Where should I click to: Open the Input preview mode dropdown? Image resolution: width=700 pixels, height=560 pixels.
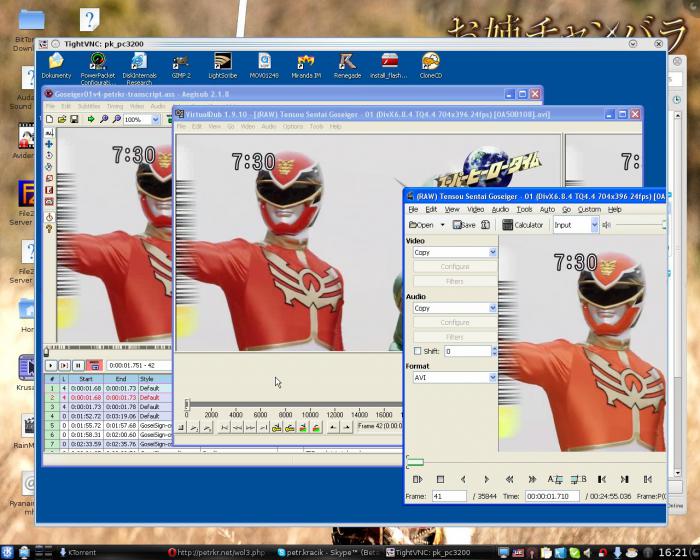click(x=575, y=225)
